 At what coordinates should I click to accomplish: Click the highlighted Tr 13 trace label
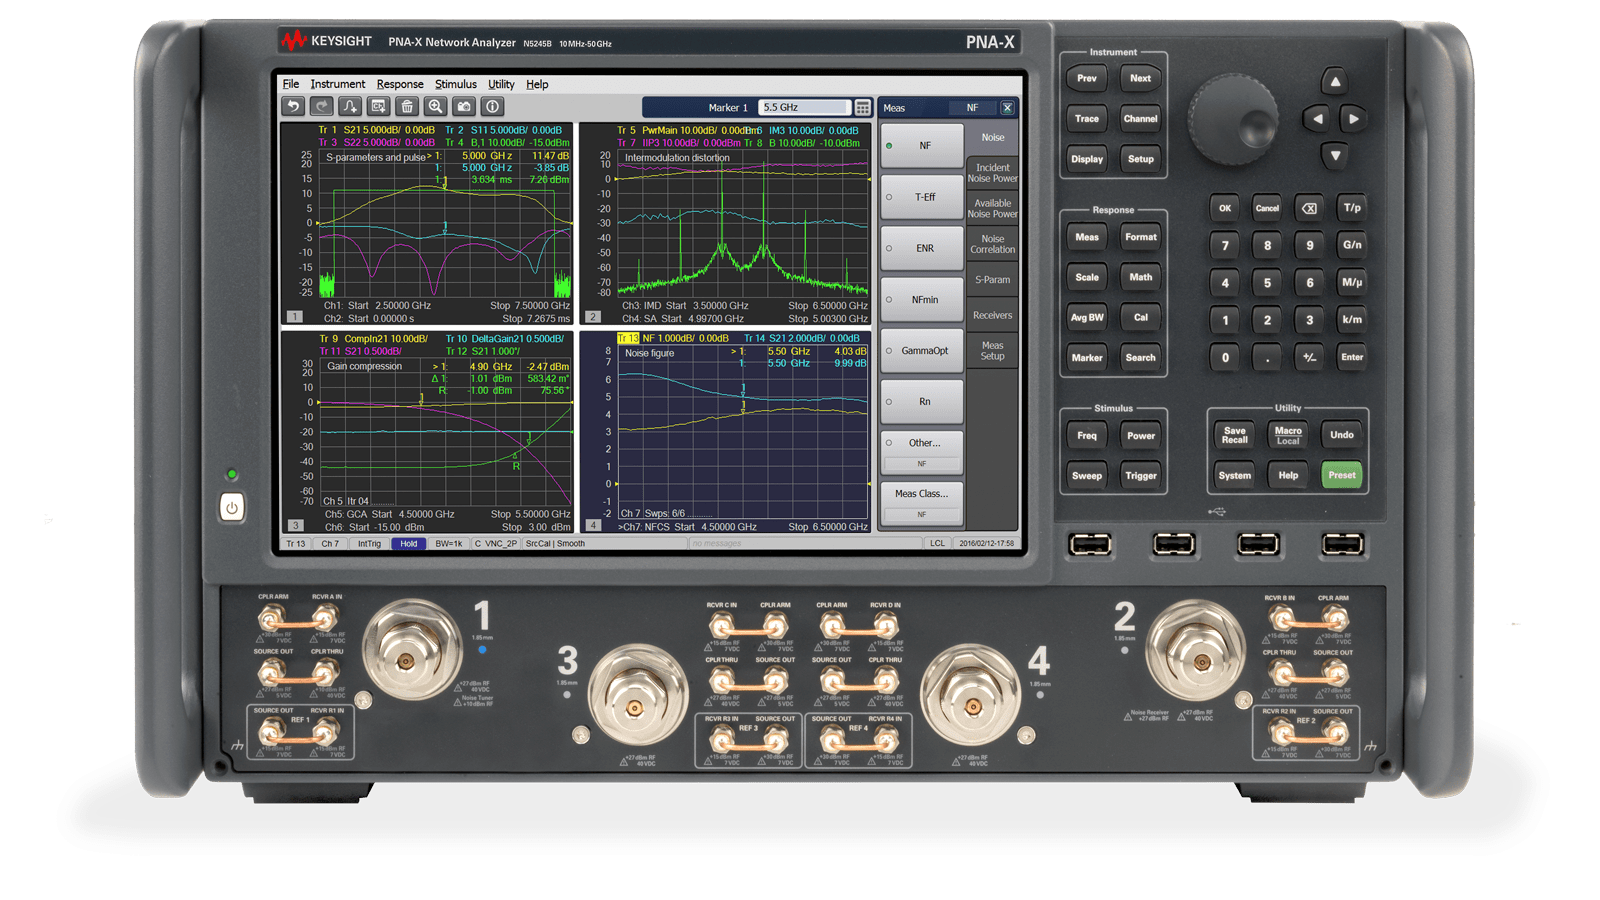[x=628, y=338]
